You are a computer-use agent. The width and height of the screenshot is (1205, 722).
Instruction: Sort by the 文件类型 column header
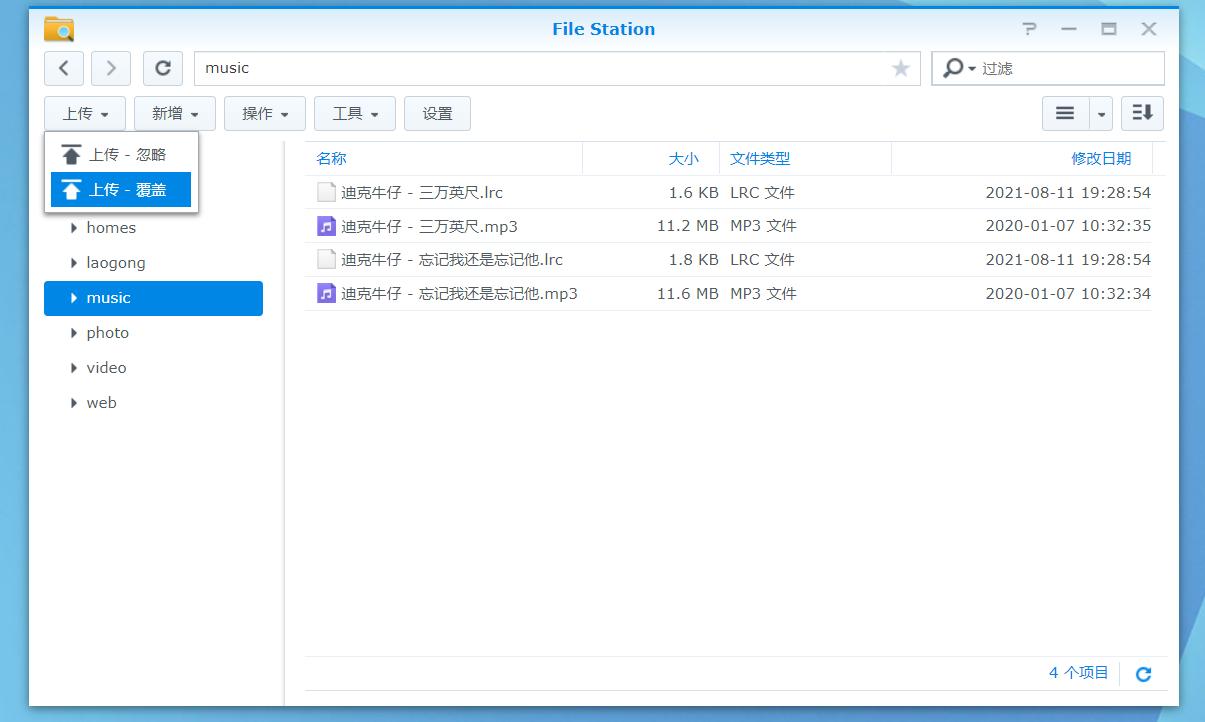pyautogui.click(x=760, y=158)
